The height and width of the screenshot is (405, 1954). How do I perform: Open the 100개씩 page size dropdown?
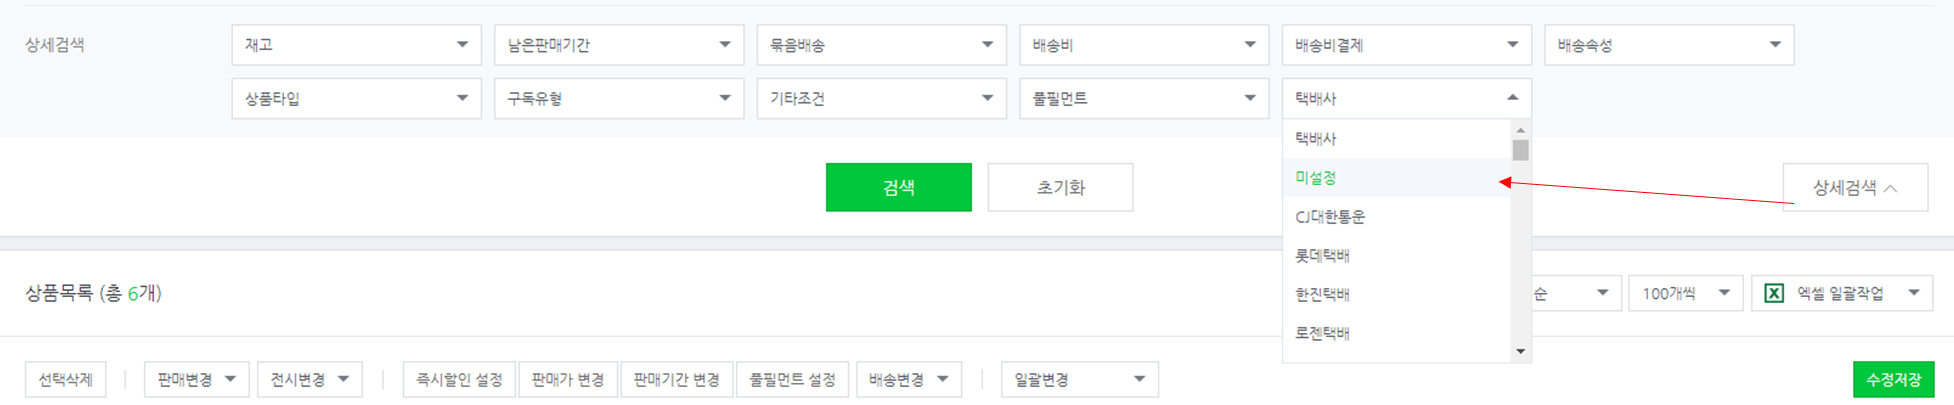tap(1686, 293)
